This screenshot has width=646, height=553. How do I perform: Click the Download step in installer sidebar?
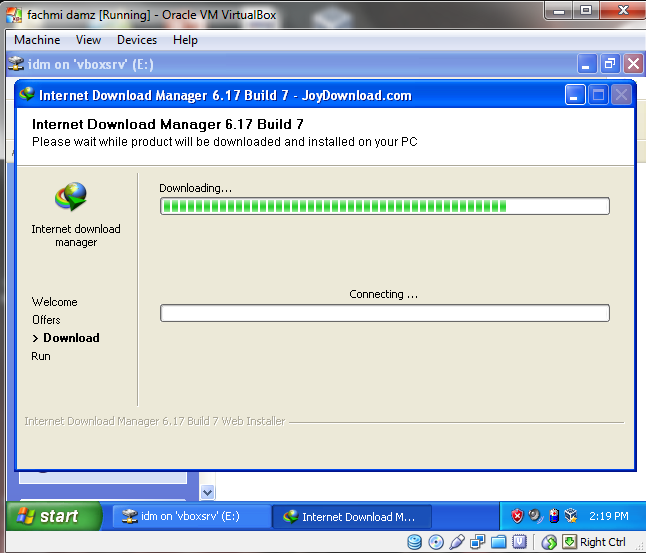(66, 338)
